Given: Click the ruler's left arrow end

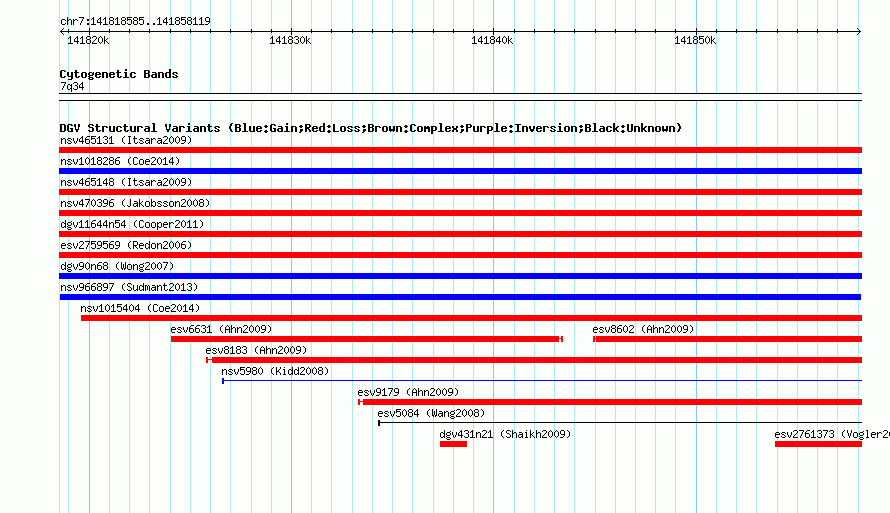Looking at the screenshot, I should coord(62,31).
